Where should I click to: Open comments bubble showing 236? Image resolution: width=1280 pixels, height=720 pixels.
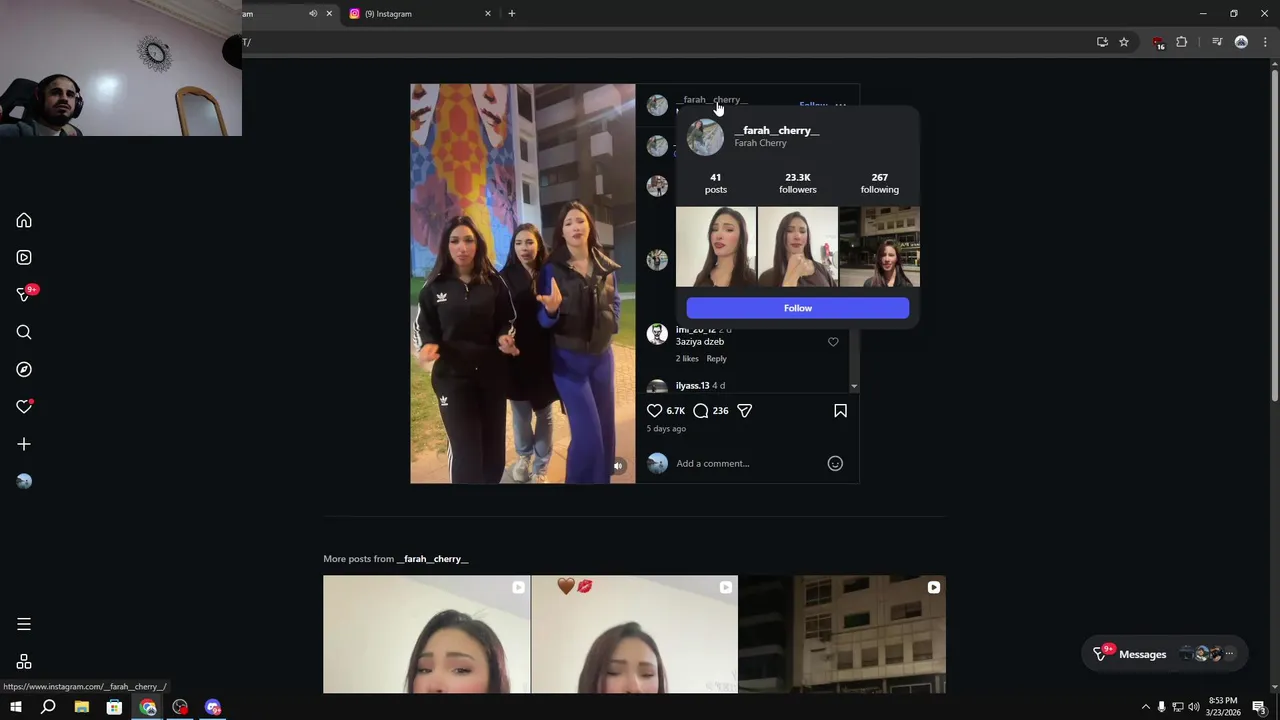tap(701, 410)
